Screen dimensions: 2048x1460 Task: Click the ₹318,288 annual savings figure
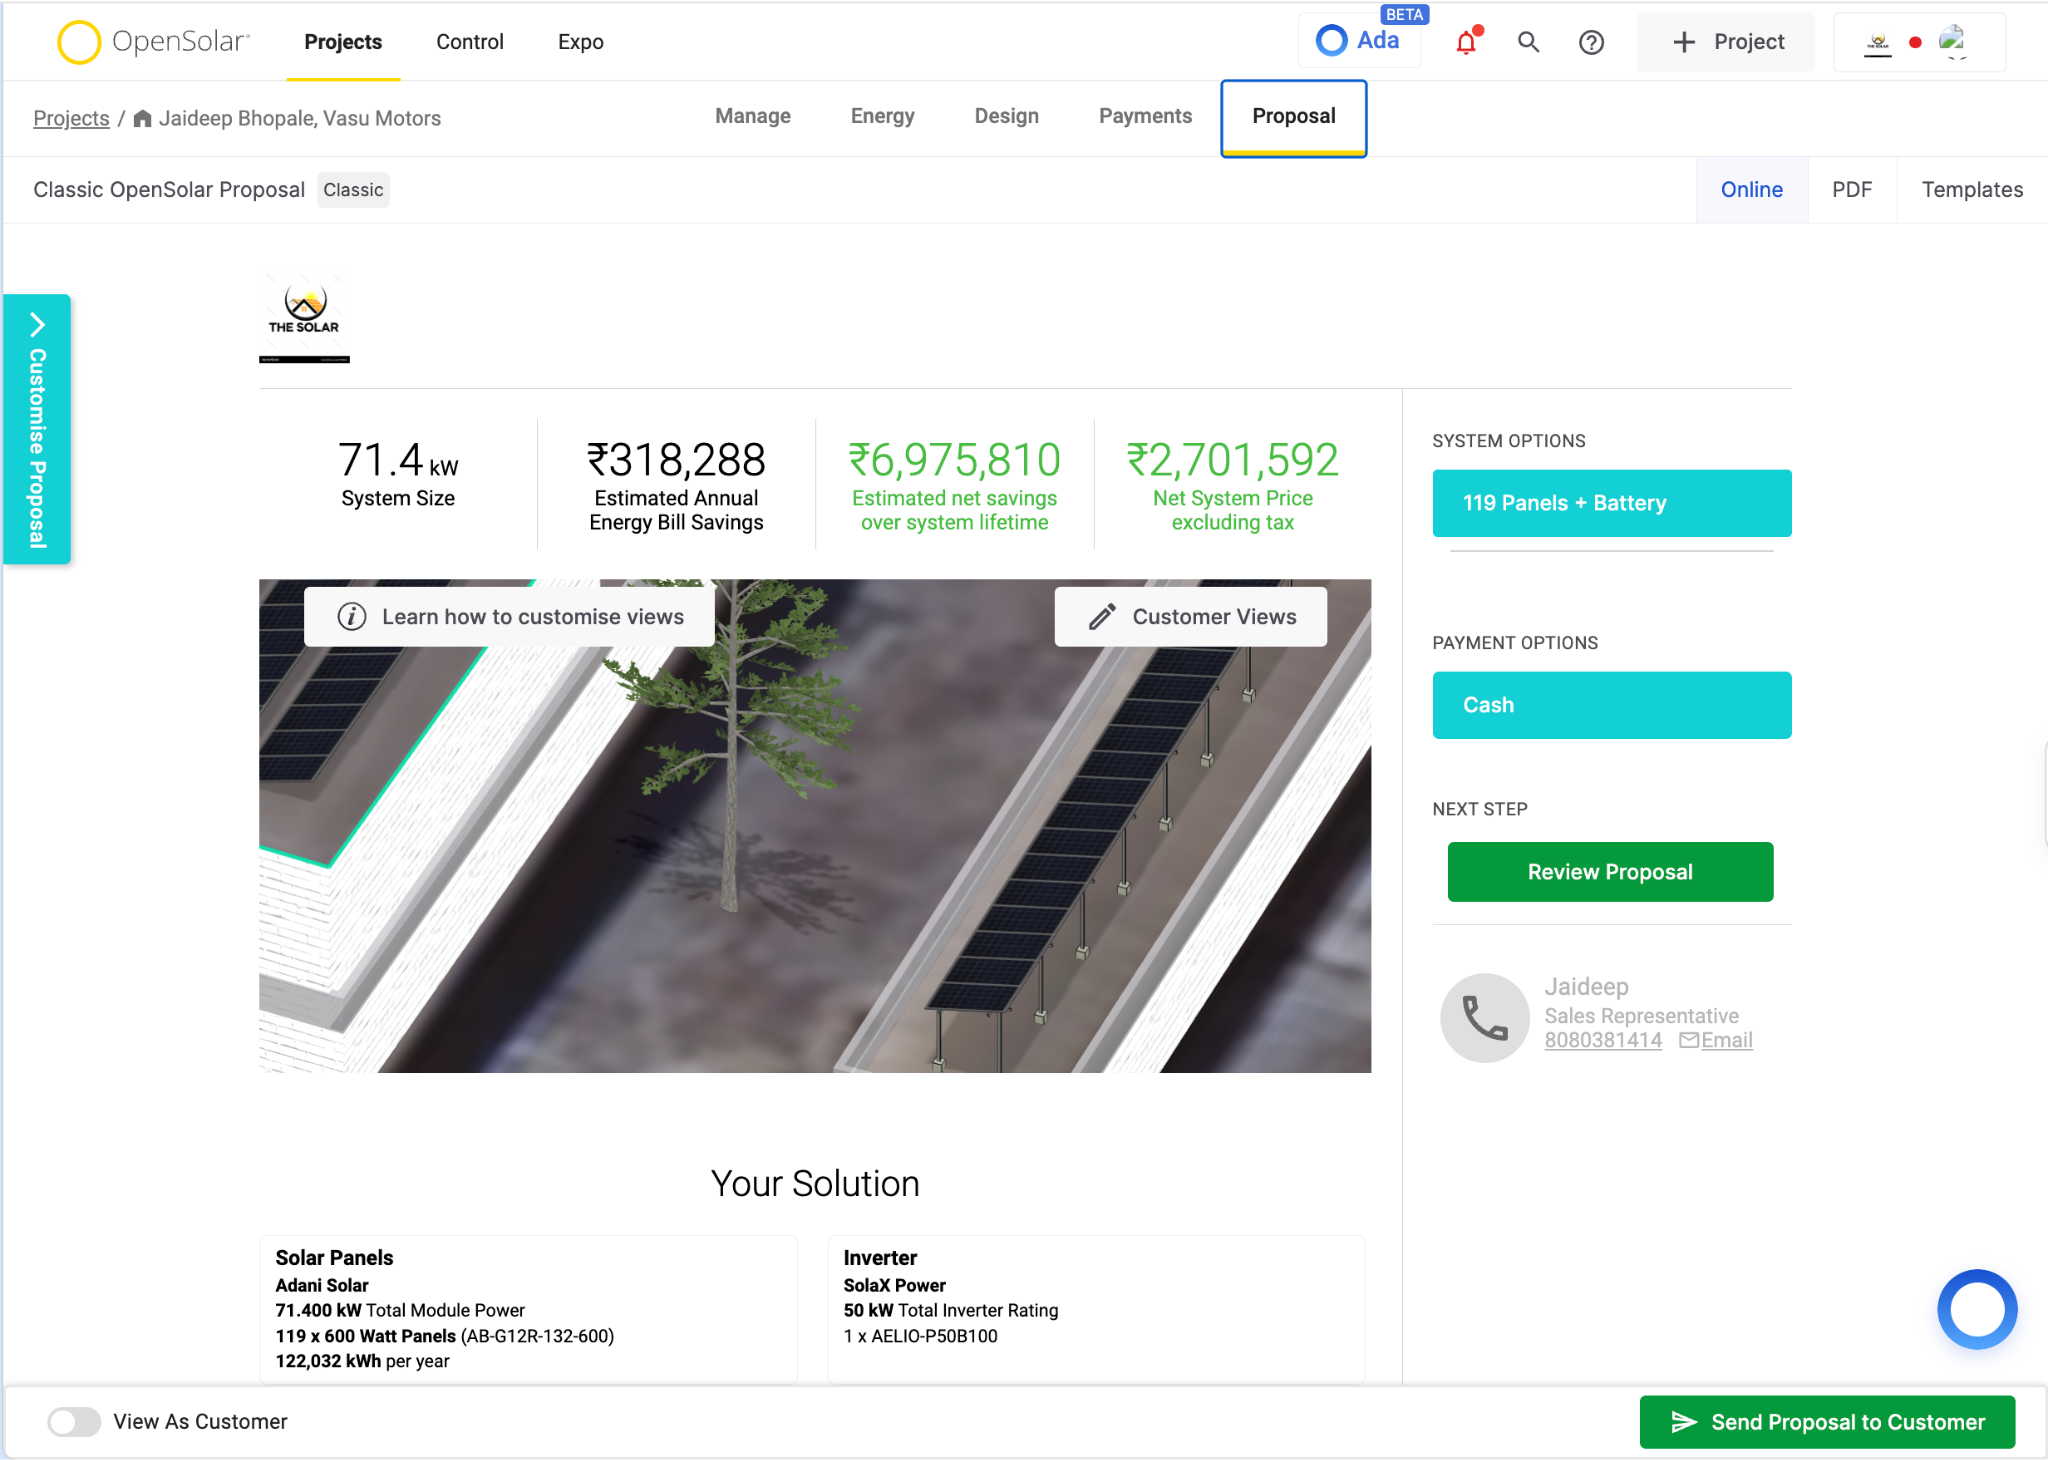[x=676, y=461]
